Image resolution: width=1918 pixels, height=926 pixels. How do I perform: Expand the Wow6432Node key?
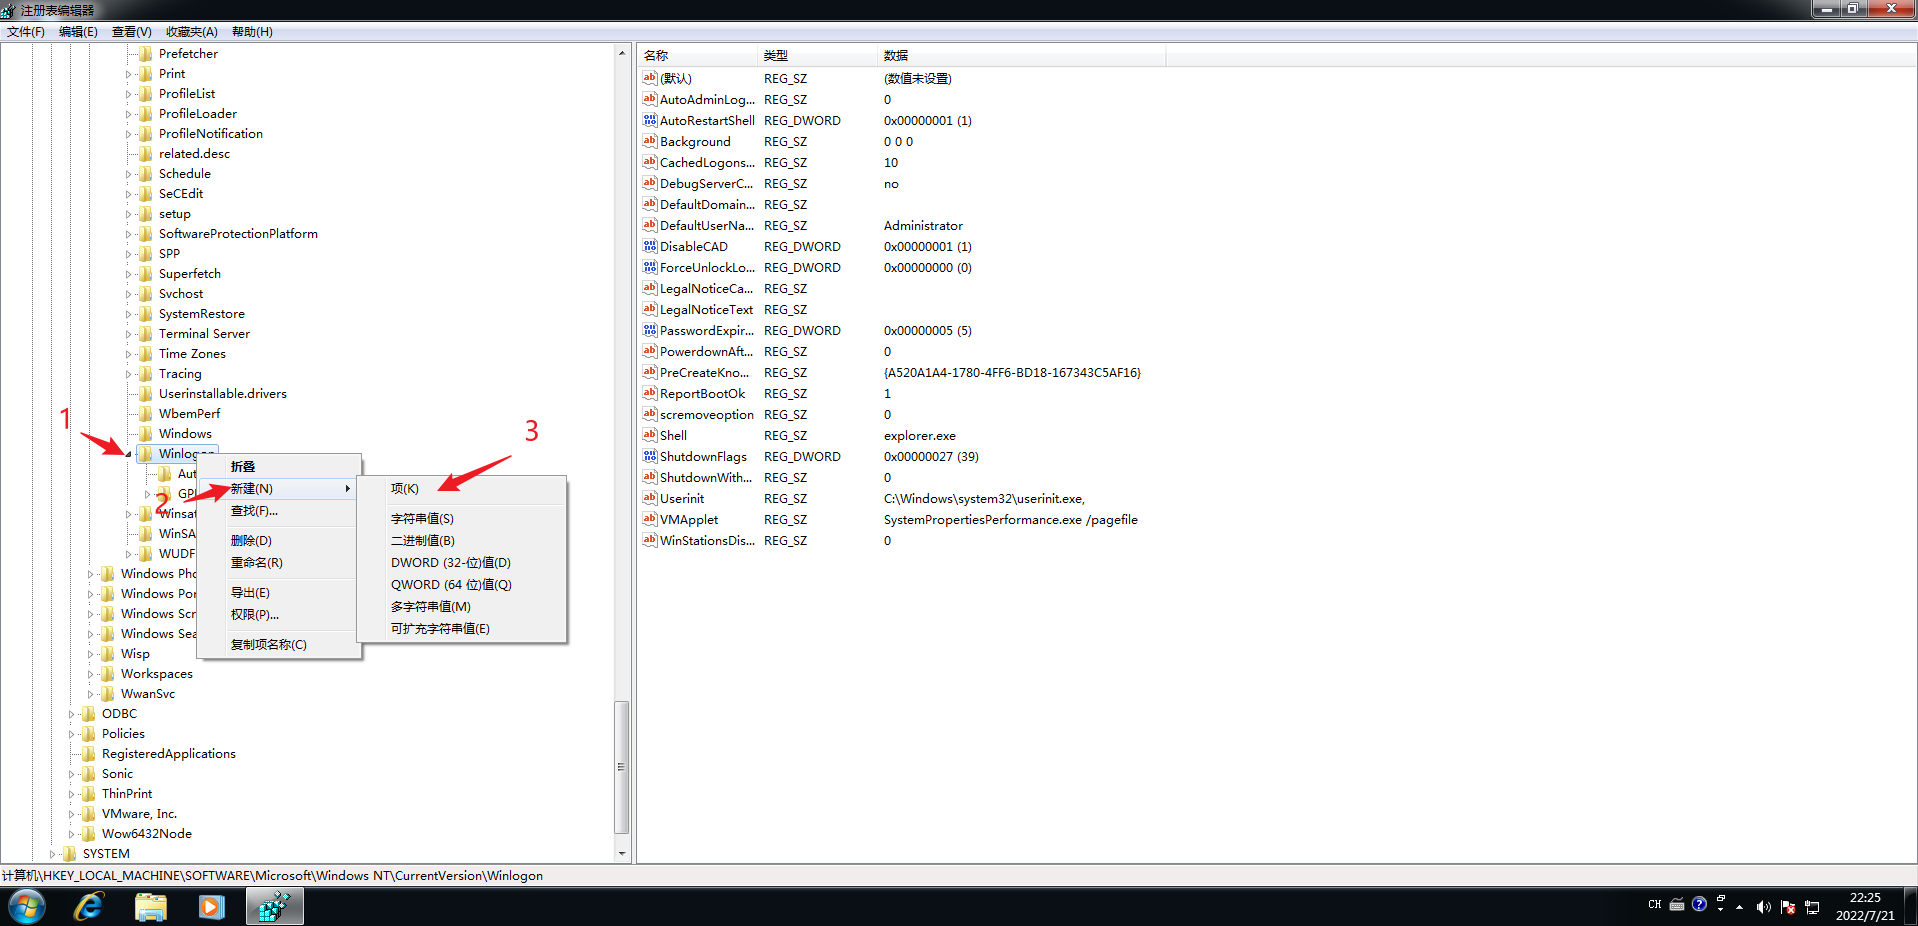tap(71, 834)
